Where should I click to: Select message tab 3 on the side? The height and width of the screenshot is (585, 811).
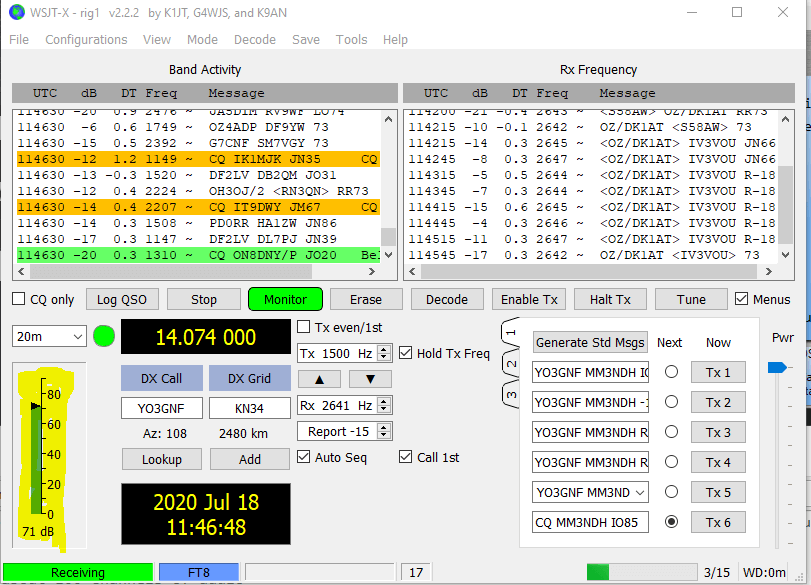pos(510,395)
